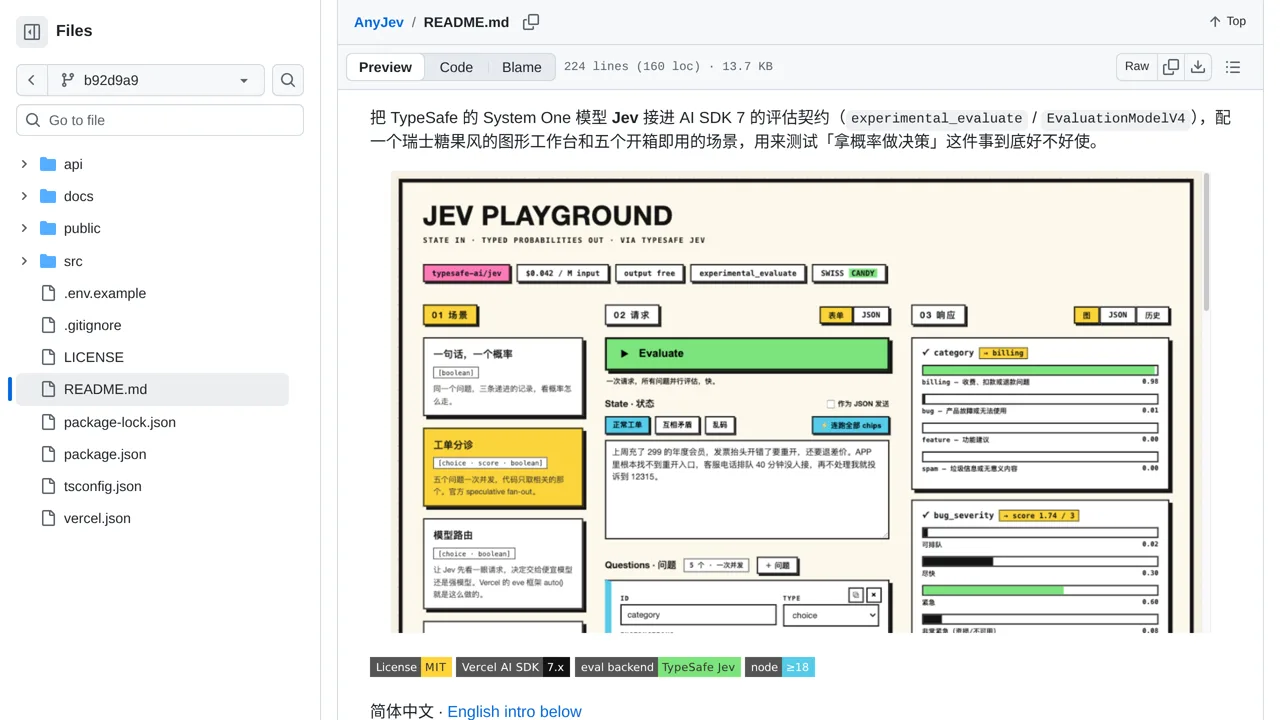Switch to the Preview tab
Image resolution: width=1280 pixels, height=720 pixels.
(385, 67)
